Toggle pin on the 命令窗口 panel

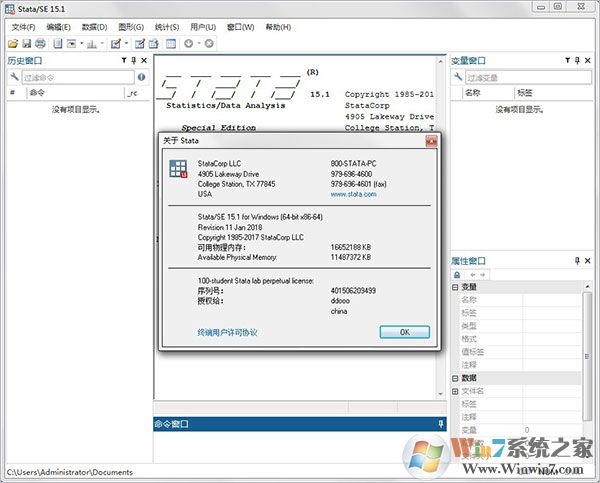coord(440,424)
